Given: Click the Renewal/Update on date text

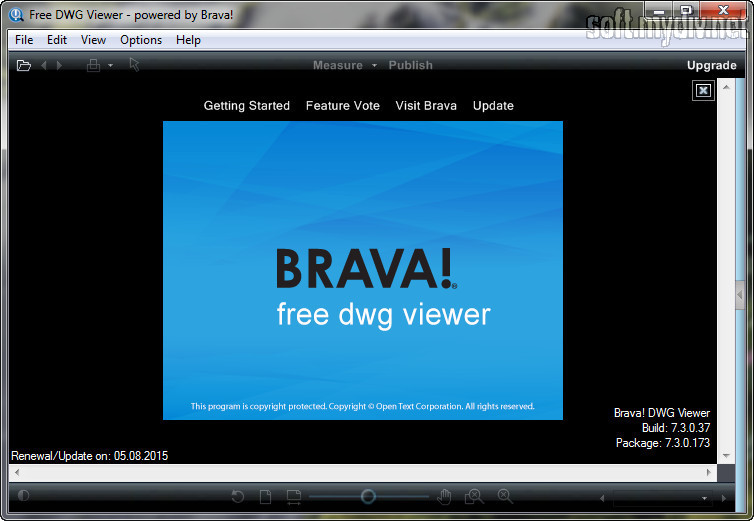Looking at the screenshot, I should [89, 456].
